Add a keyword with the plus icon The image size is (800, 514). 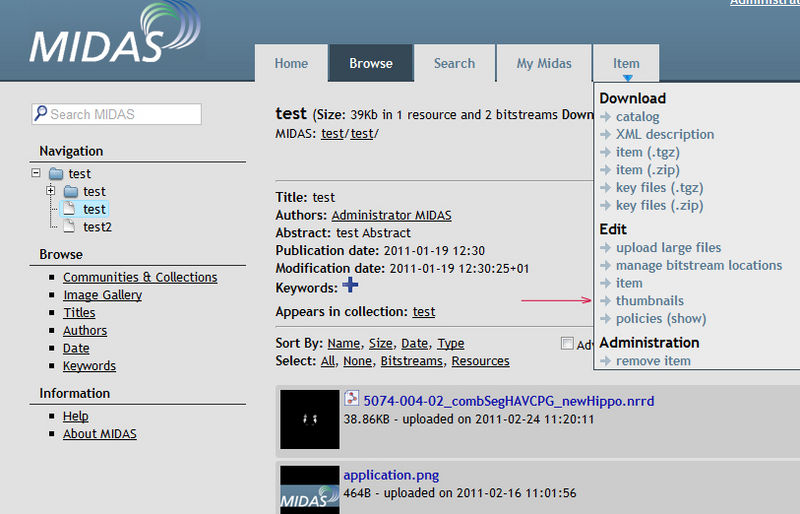350,286
